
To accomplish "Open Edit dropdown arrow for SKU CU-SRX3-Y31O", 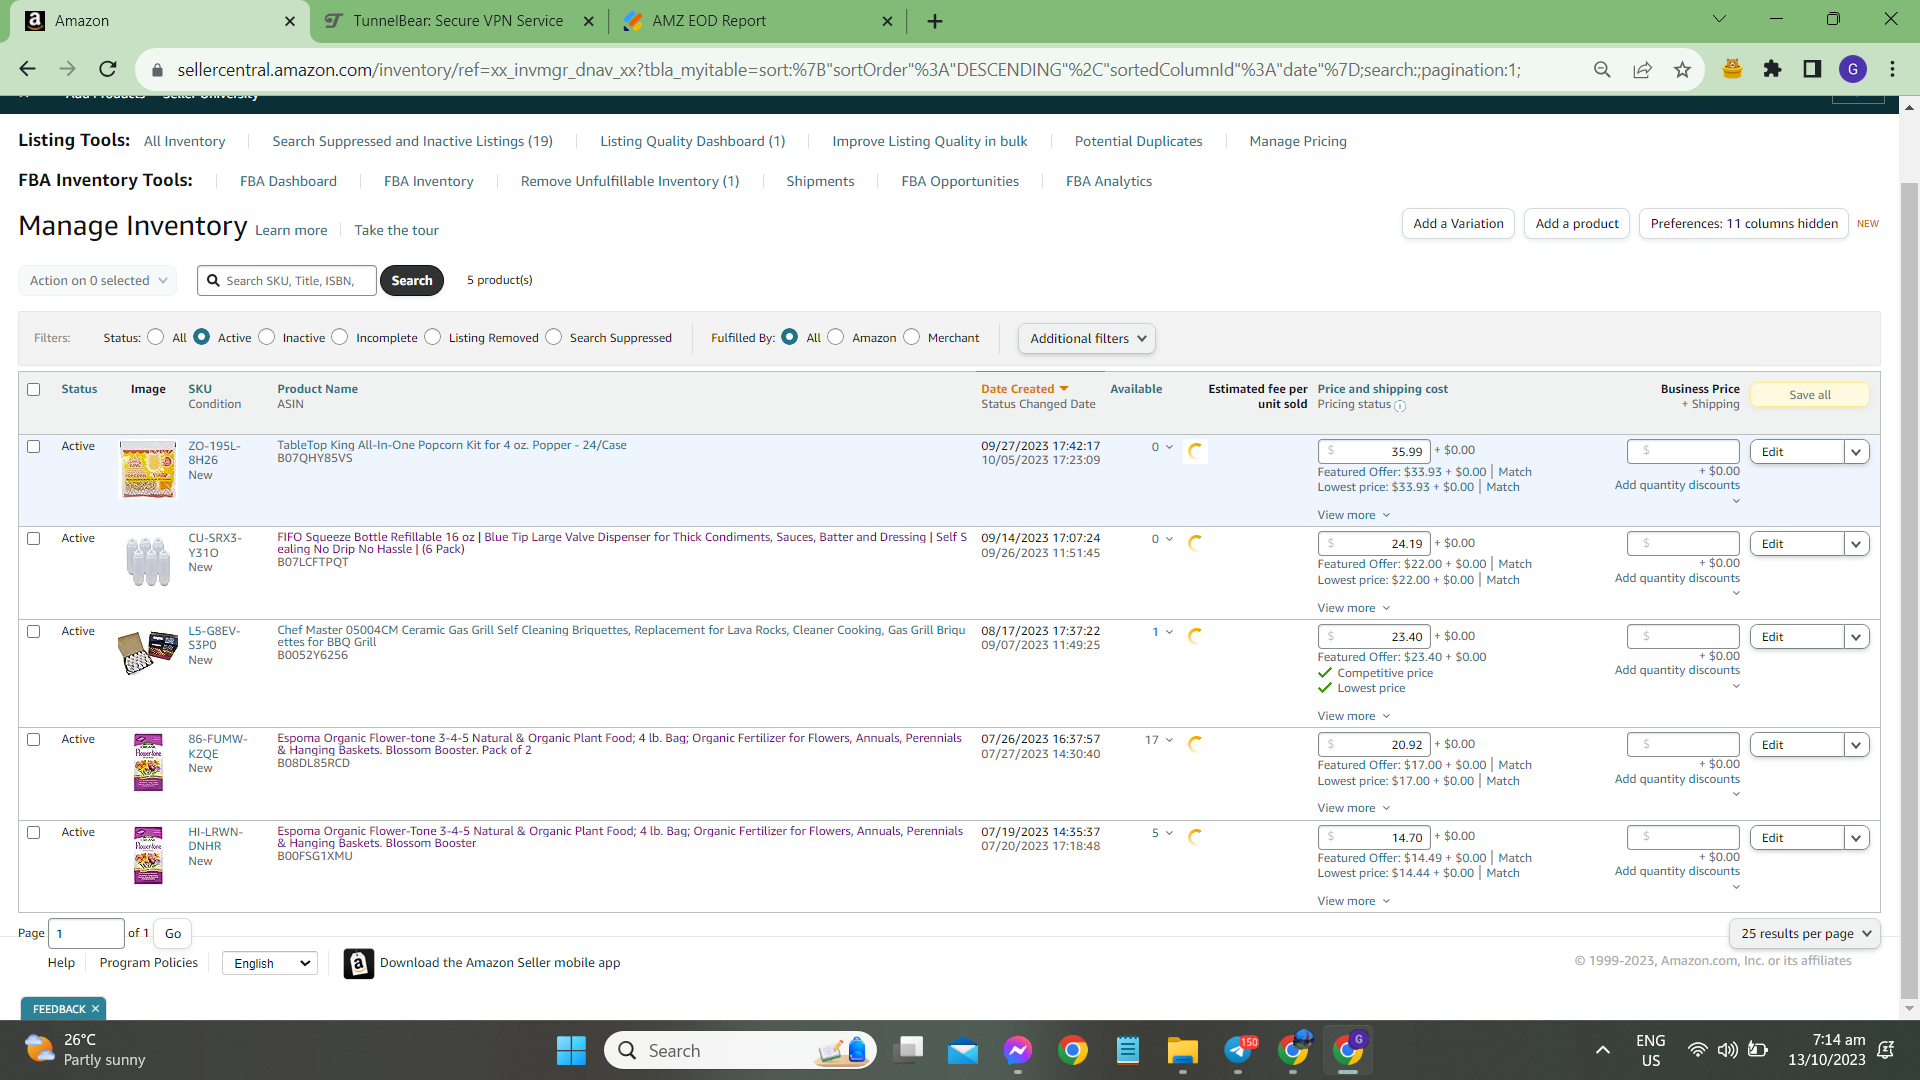I will (x=1857, y=544).
